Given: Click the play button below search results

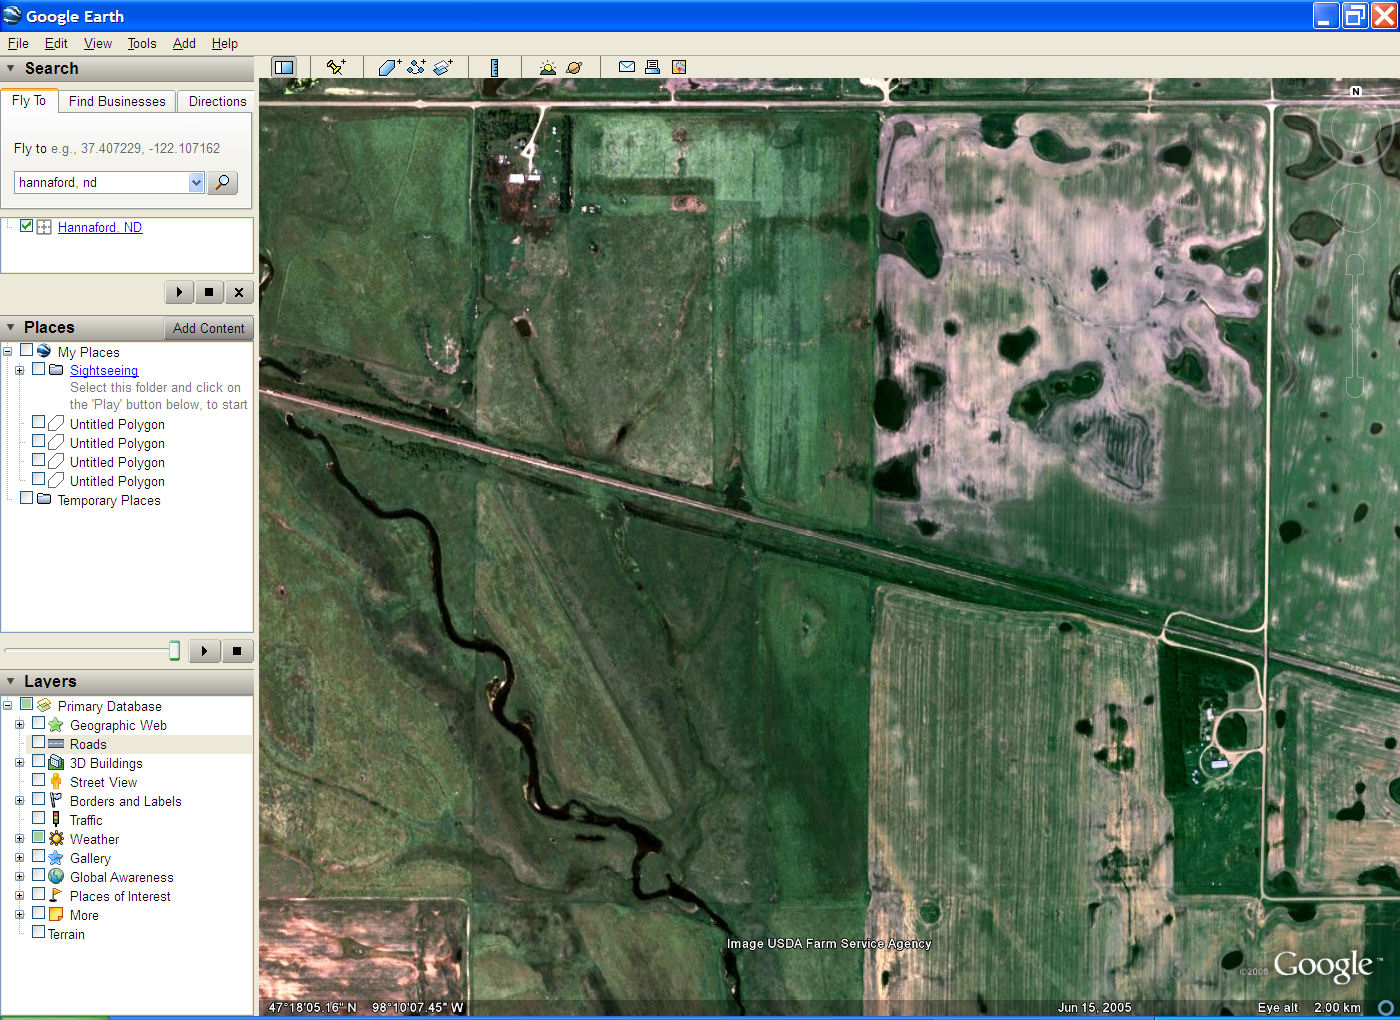Looking at the screenshot, I should (x=179, y=292).
